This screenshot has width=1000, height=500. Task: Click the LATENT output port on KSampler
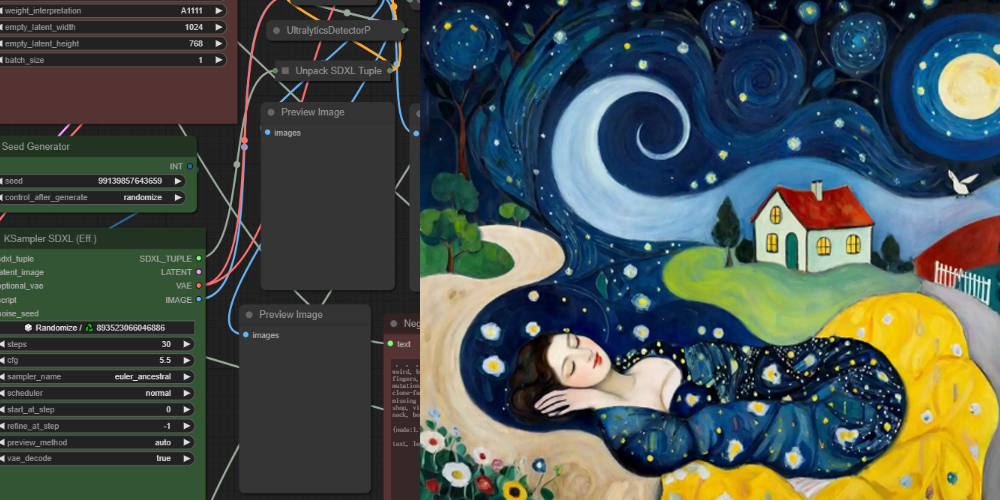click(x=199, y=272)
